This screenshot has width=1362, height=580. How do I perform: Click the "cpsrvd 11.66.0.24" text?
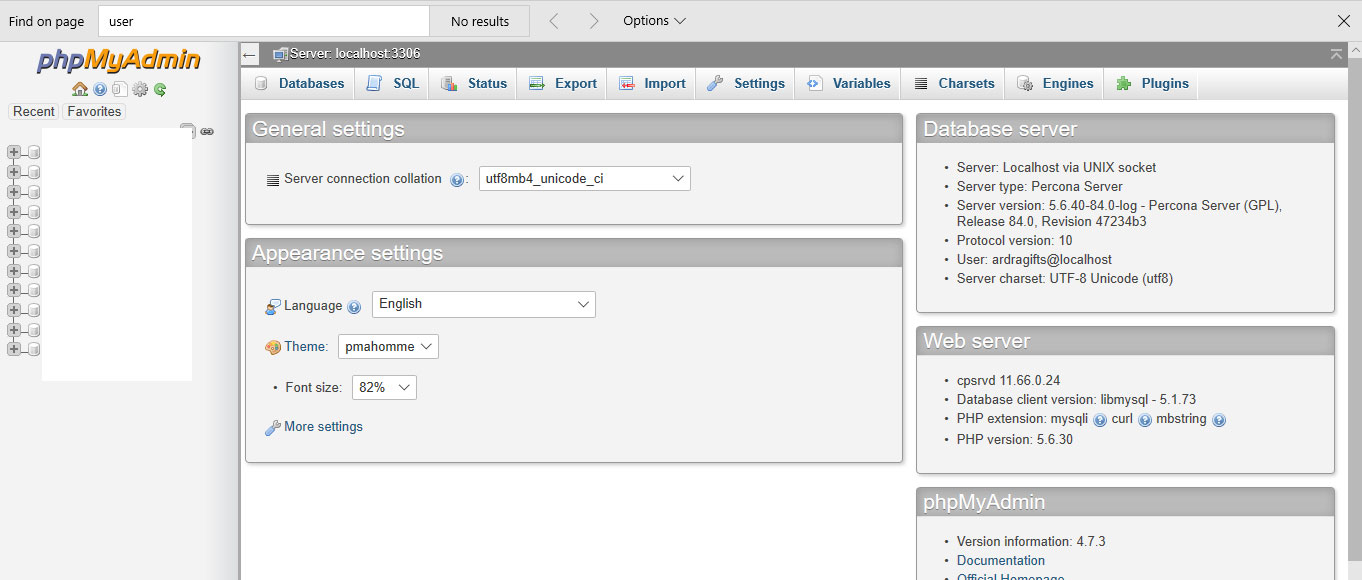[1008, 381]
